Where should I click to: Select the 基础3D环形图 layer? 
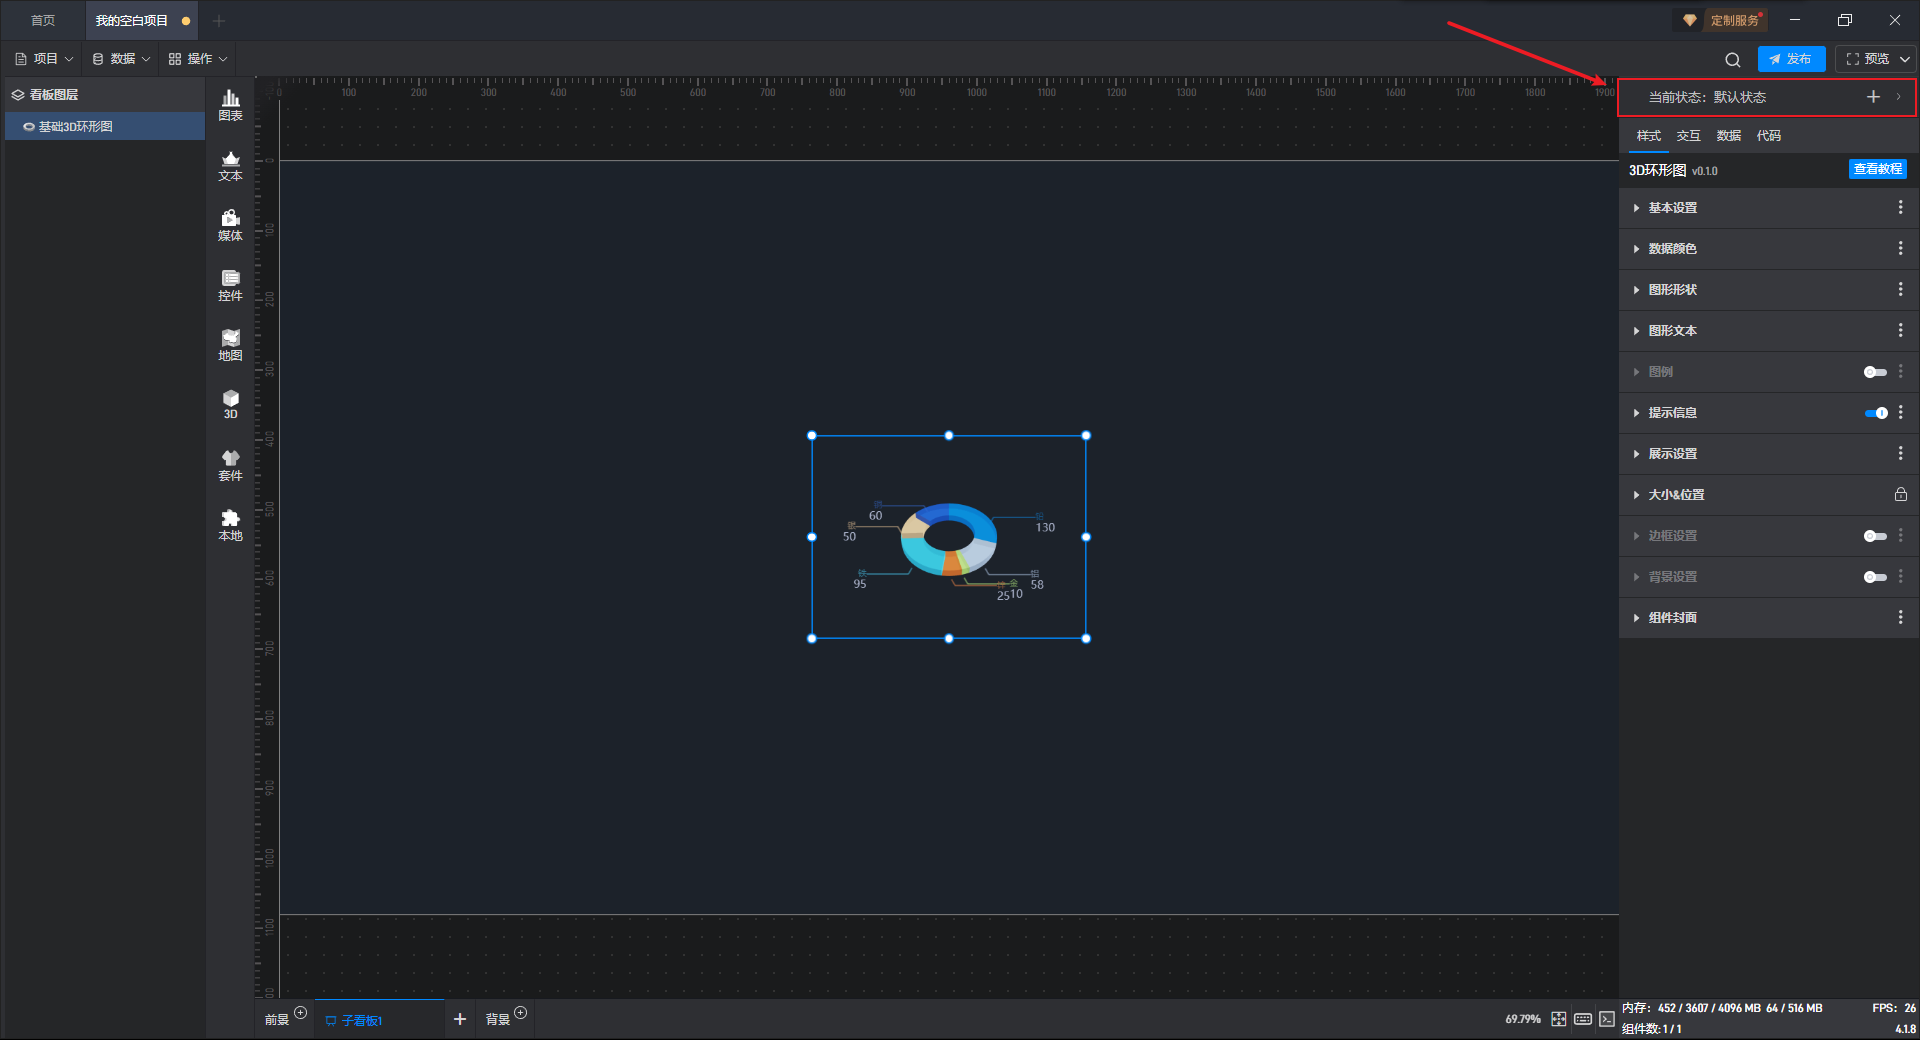76,127
